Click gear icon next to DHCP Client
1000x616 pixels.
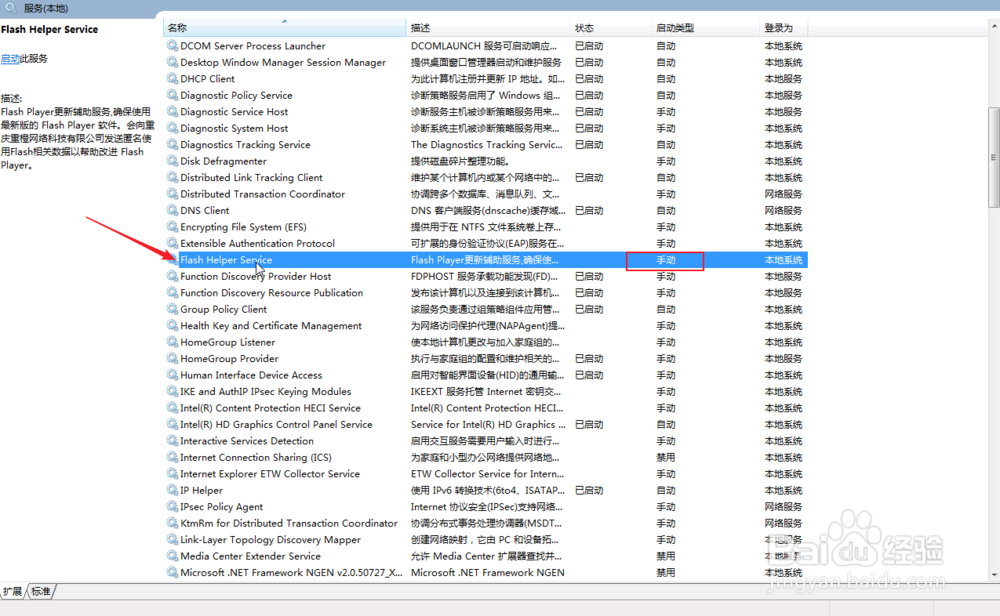point(172,78)
